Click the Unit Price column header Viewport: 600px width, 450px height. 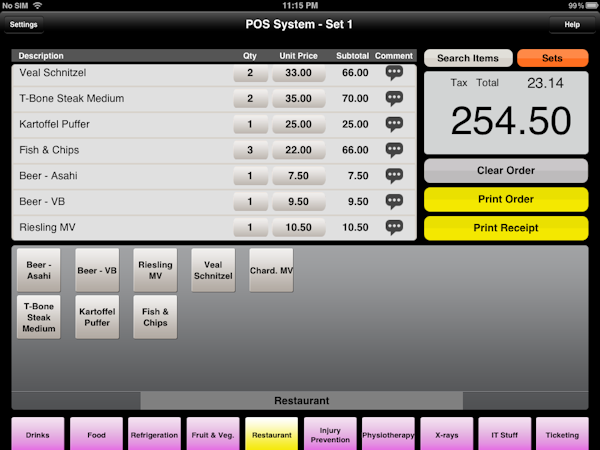coord(298,56)
